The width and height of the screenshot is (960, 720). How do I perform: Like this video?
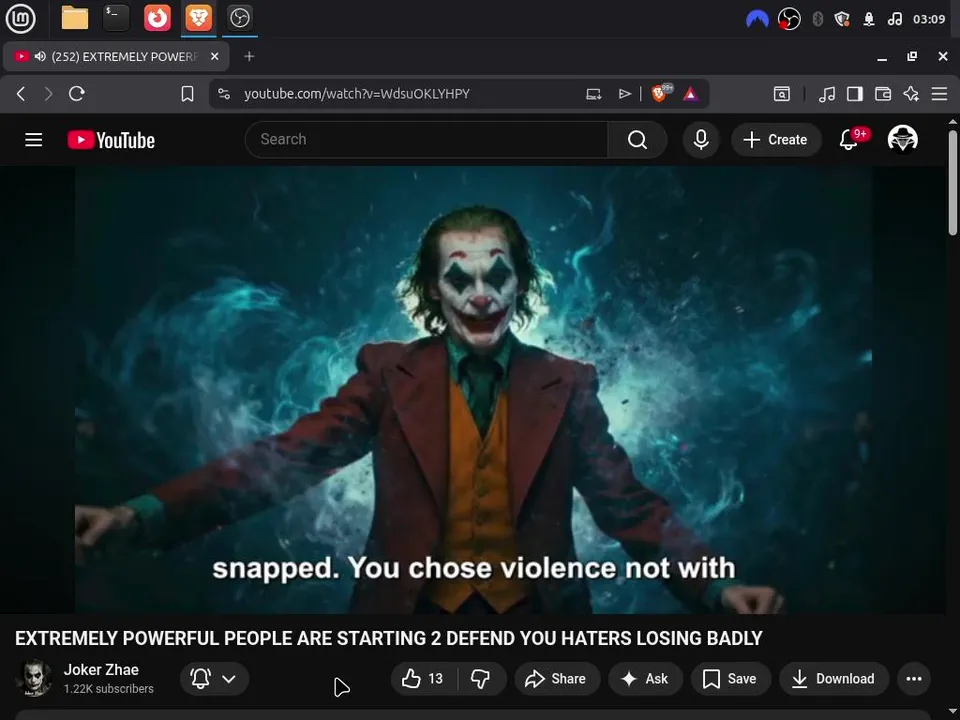click(424, 678)
